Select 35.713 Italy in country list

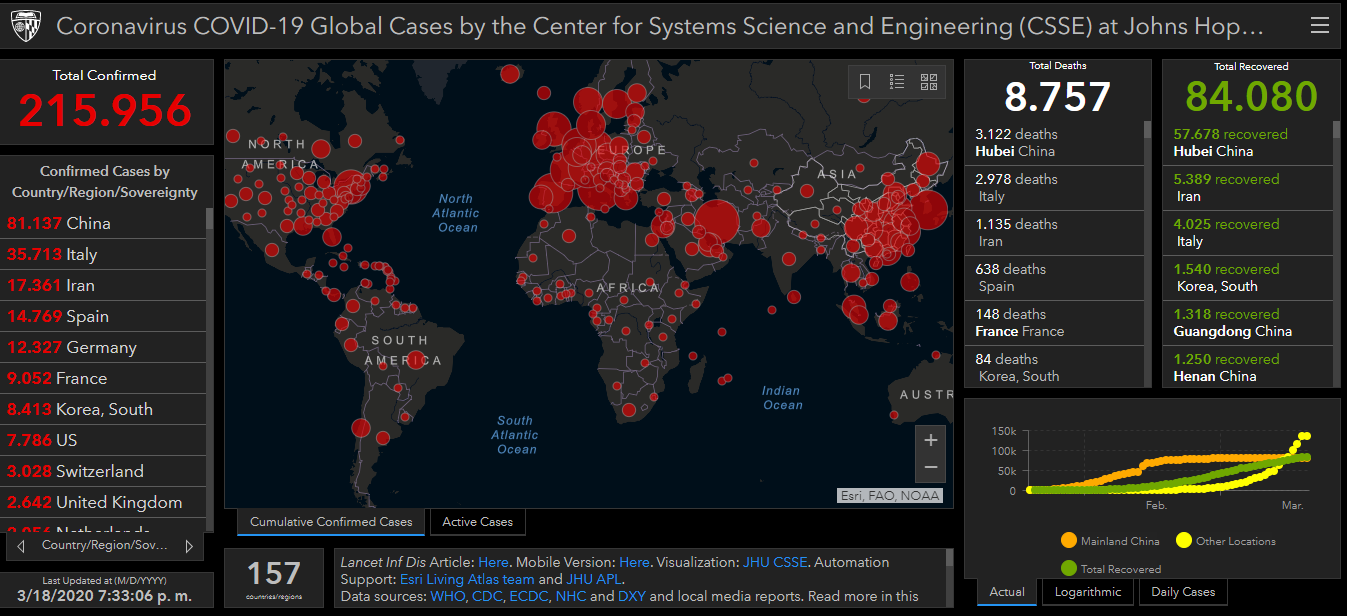pyautogui.click(x=104, y=254)
